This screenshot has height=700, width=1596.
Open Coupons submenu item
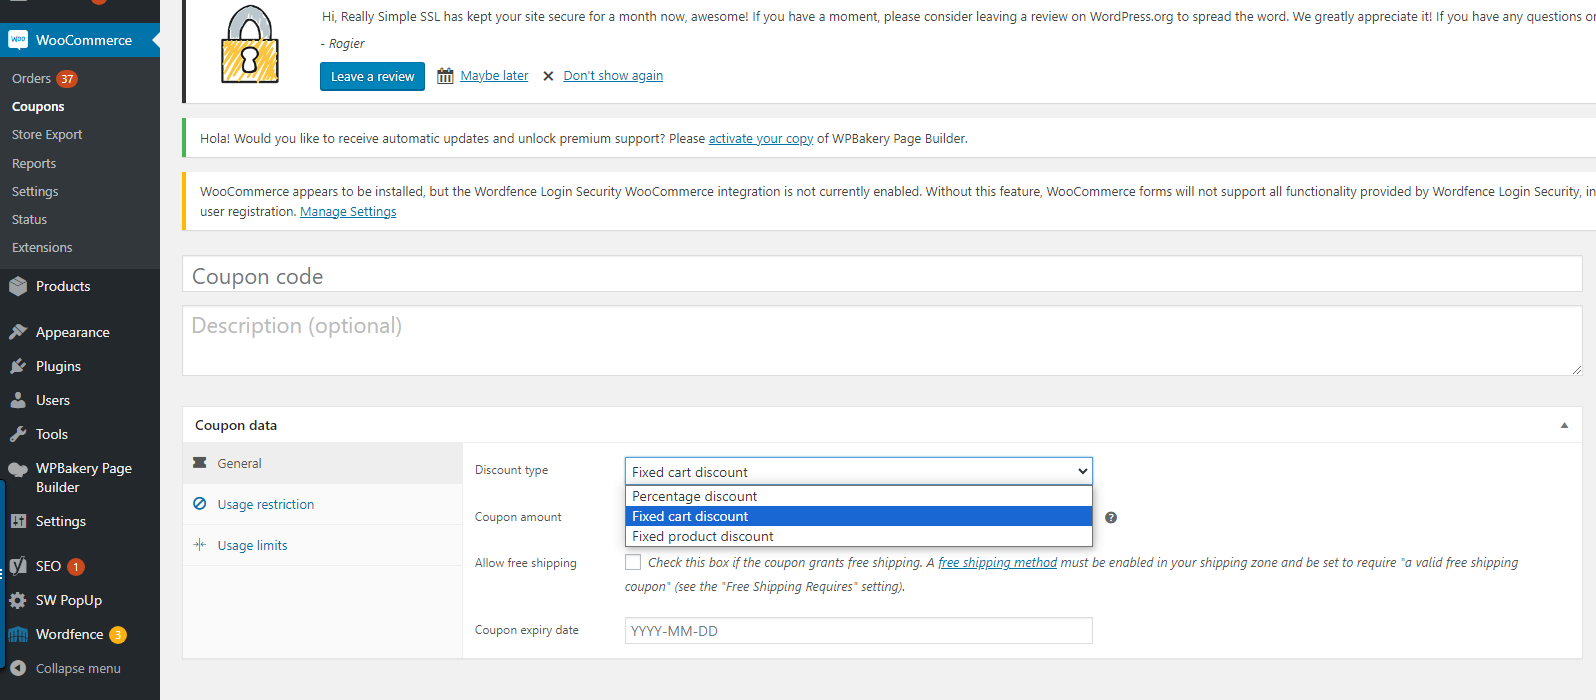click(38, 106)
